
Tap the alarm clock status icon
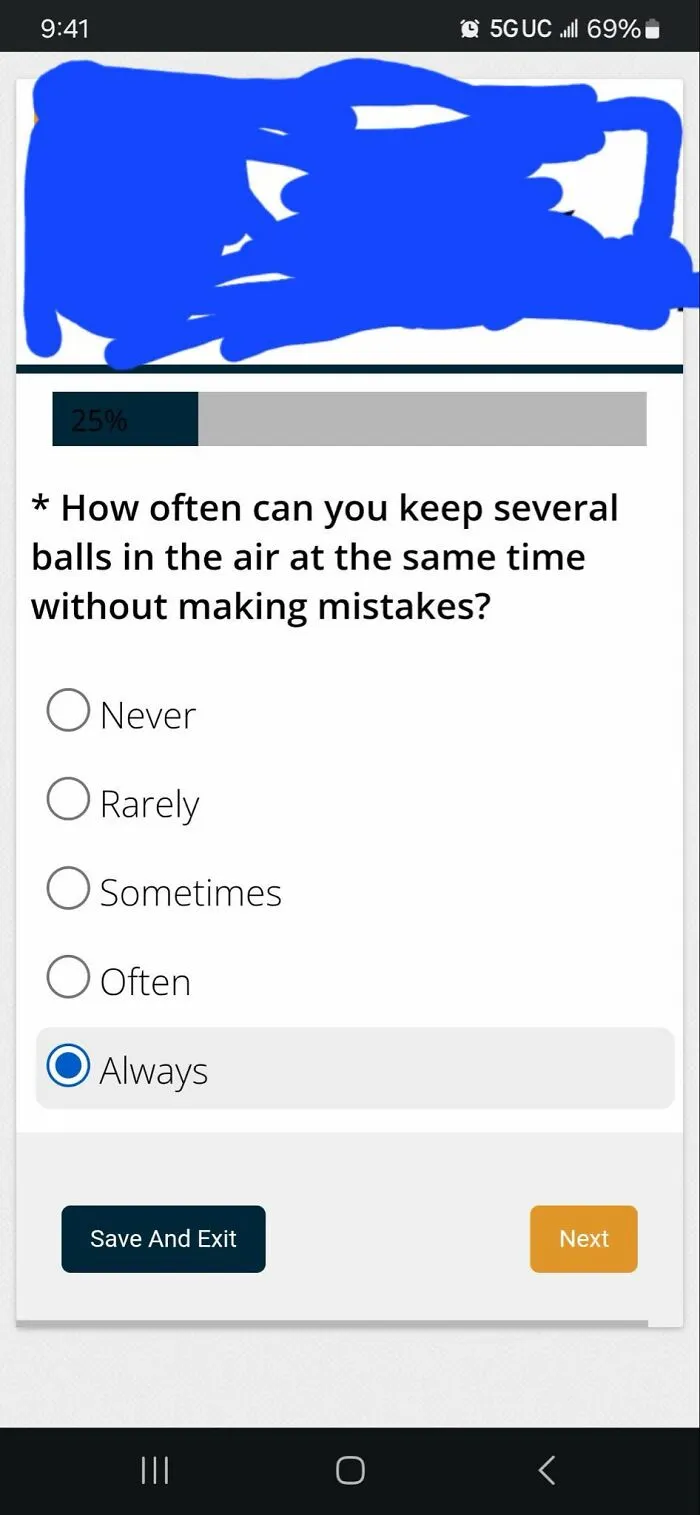(x=469, y=29)
